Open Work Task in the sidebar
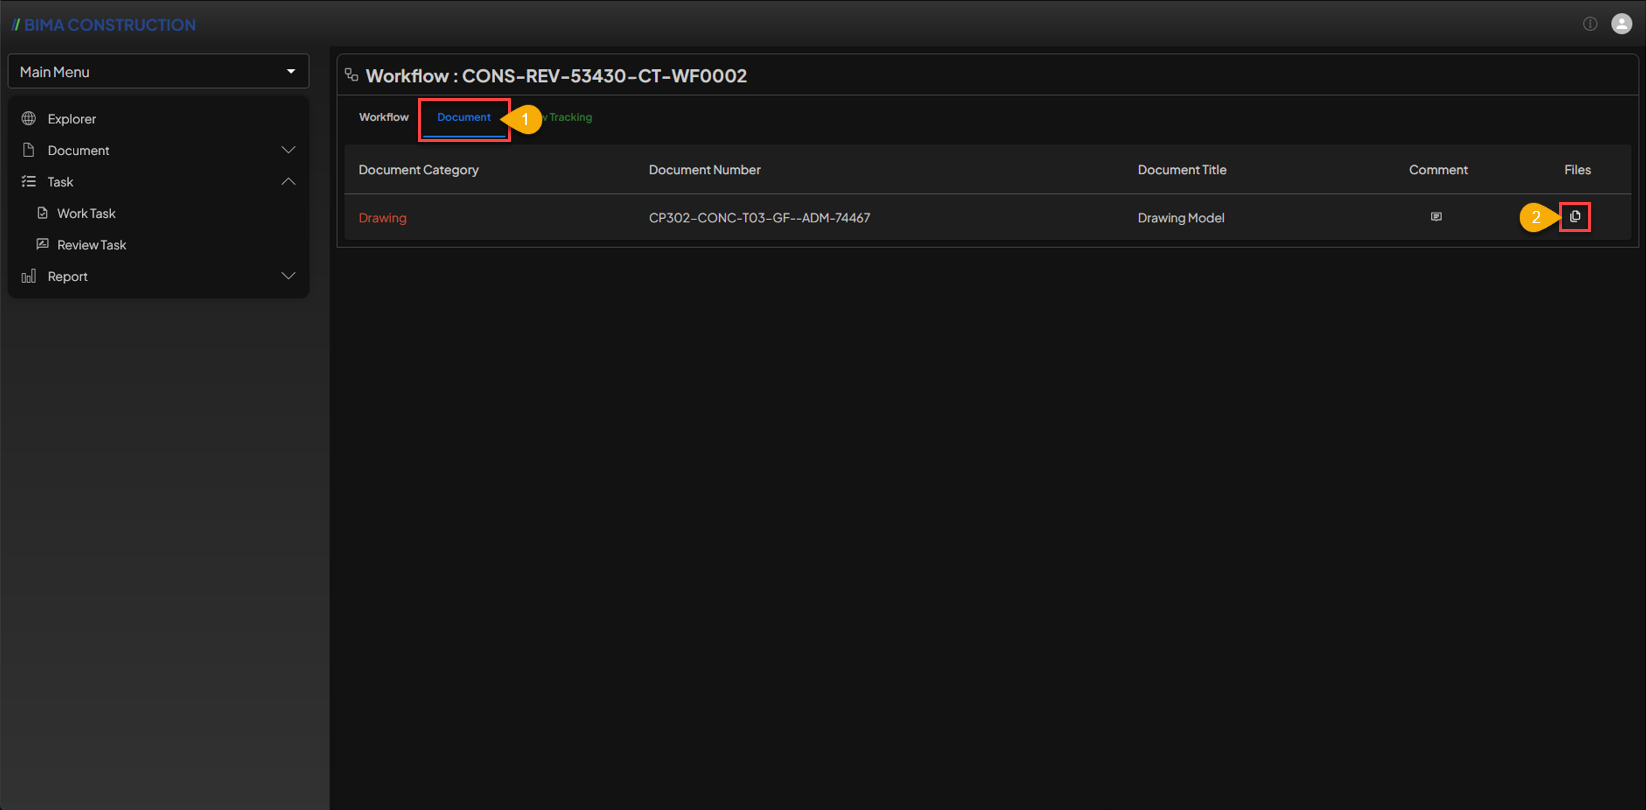The image size is (1646, 810). (86, 213)
